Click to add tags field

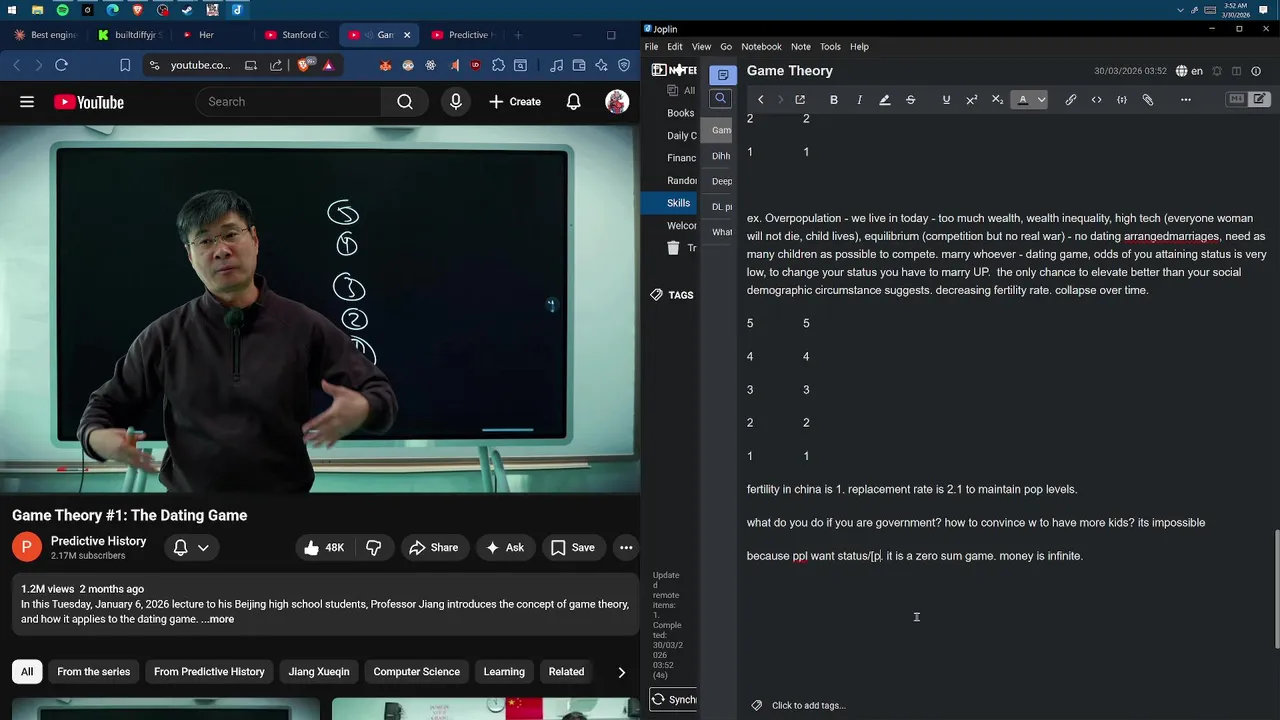[809, 705]
